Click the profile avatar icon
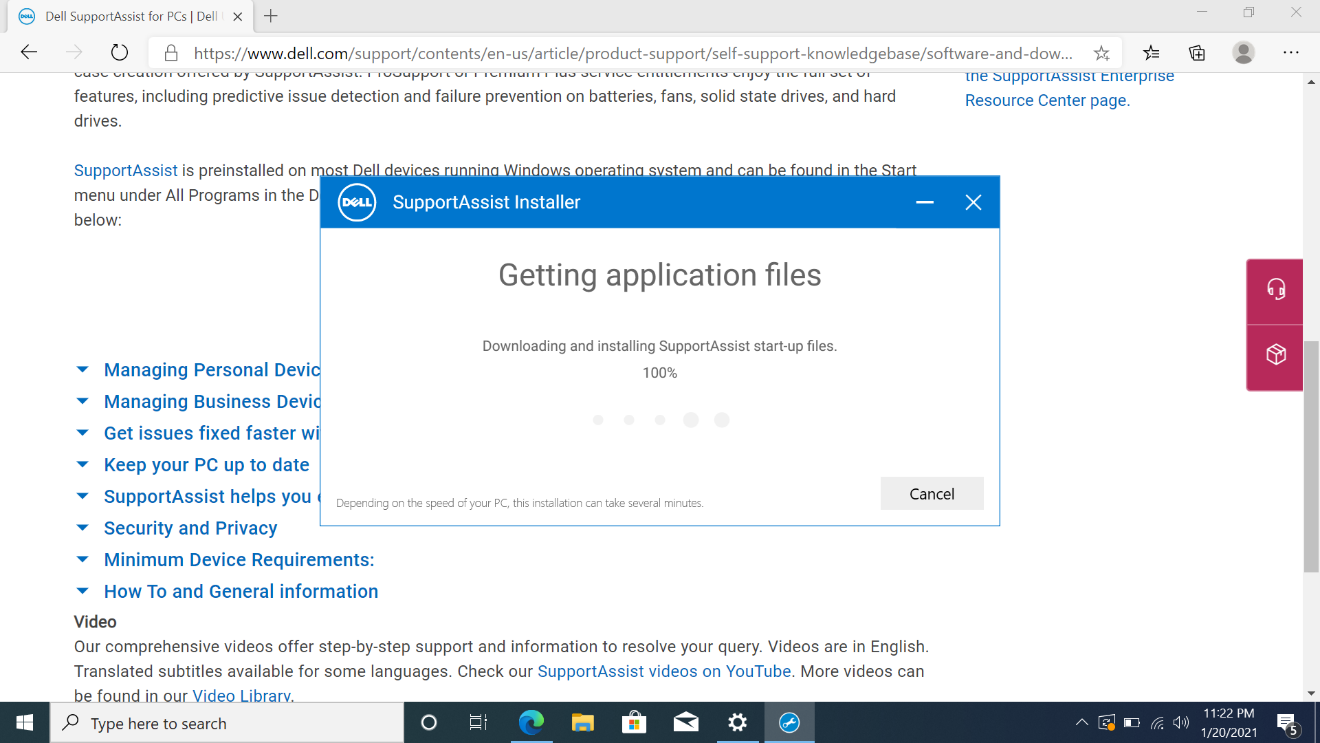The width and height of the screenshot is (1320, 743). point(1243,53)
